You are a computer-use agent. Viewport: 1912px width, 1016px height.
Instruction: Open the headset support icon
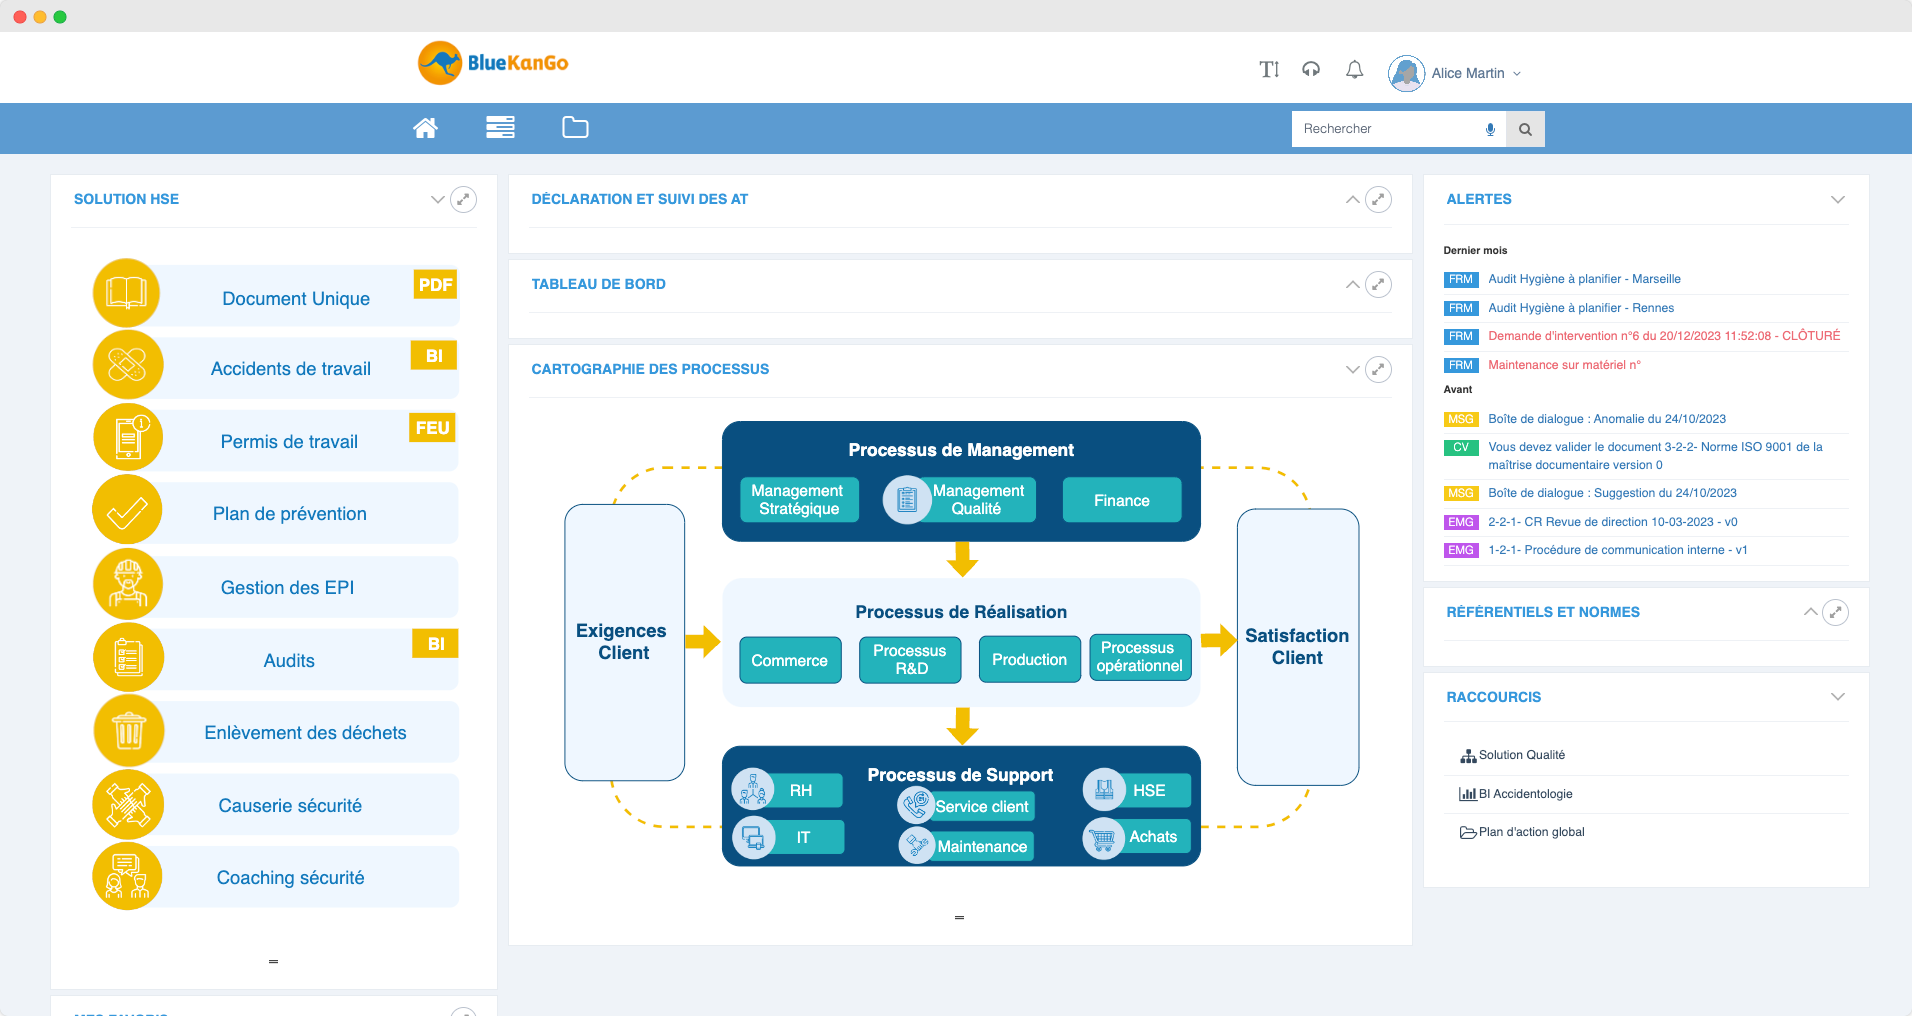pyautogui.click(x=1311, y=69)
